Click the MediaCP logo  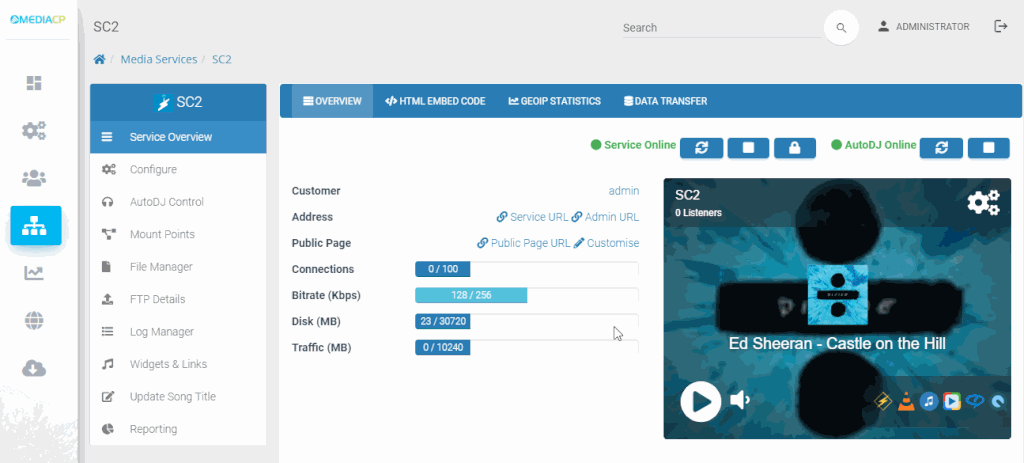click(x=38, y=20)
